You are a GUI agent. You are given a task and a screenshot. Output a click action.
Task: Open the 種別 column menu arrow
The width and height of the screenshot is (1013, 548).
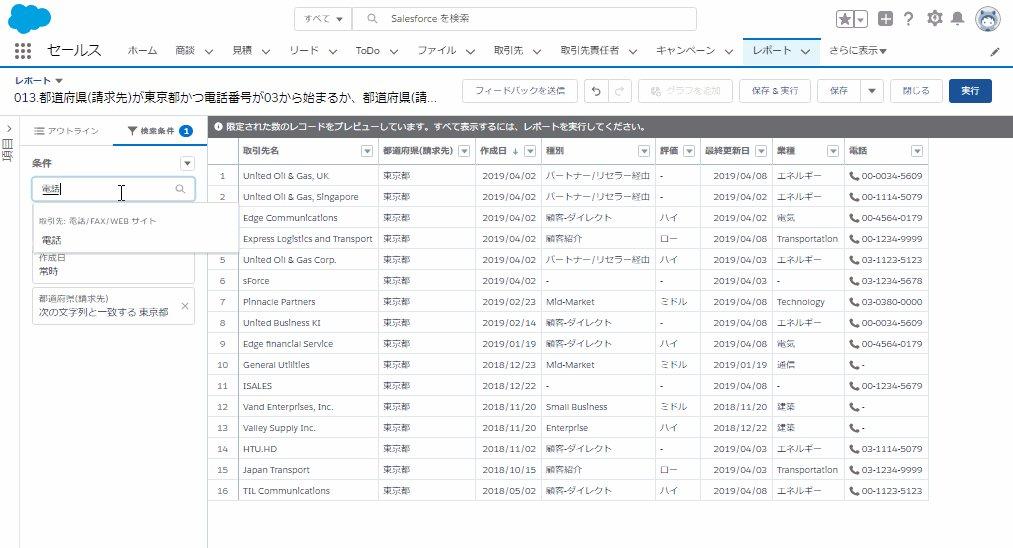pyautogui.click(x=643, y=151)
